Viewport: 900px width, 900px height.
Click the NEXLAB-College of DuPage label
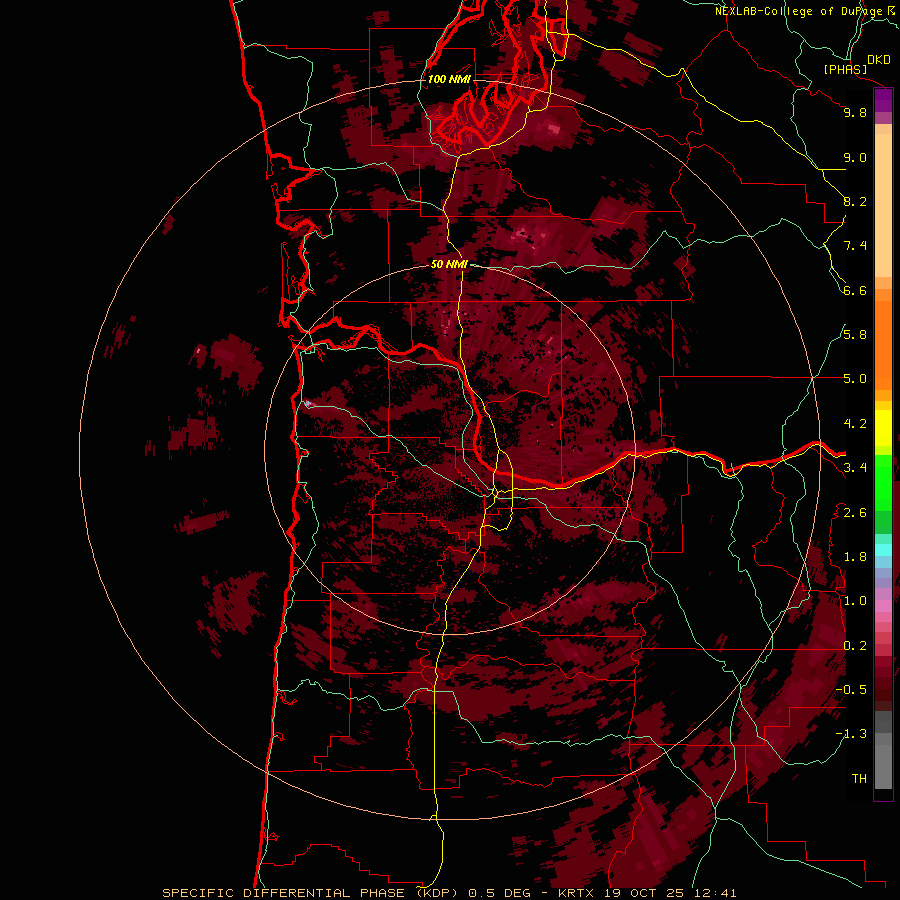click(800, 11)
